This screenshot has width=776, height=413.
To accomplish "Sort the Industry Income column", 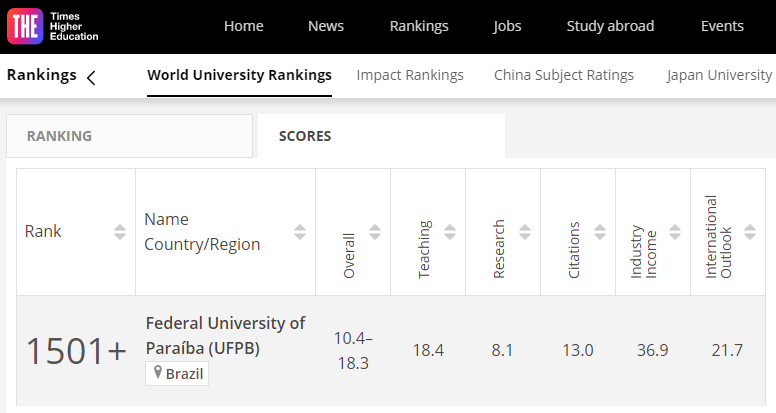I will [x=675, y=232].
